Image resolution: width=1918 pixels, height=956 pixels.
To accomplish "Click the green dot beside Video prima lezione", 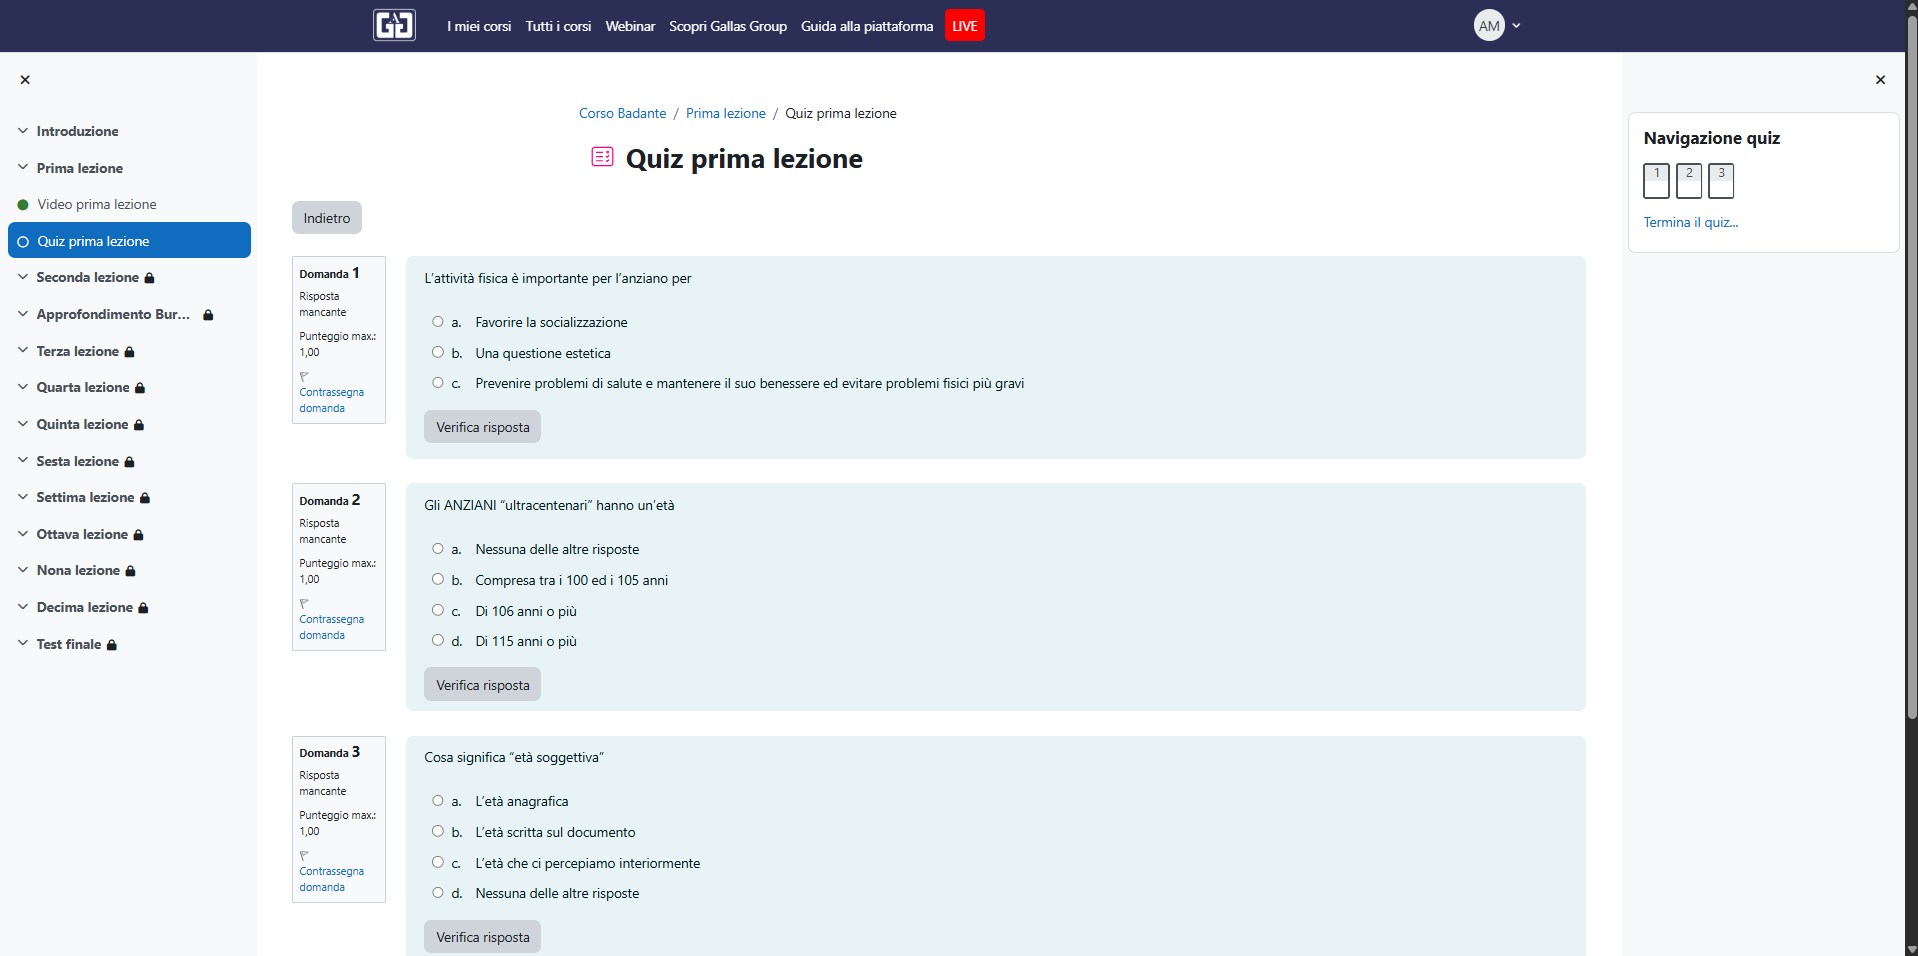I will pyautogui.click(x=21, y=204).
